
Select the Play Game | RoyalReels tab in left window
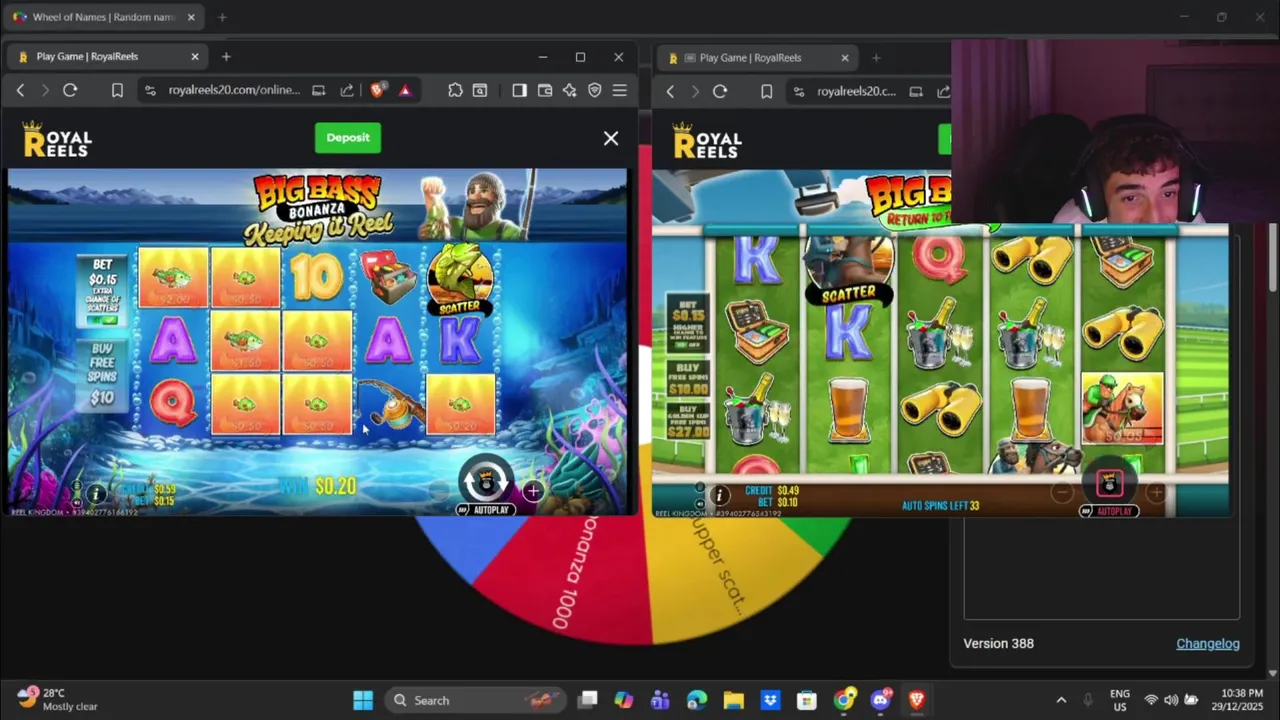coord(107,57)
